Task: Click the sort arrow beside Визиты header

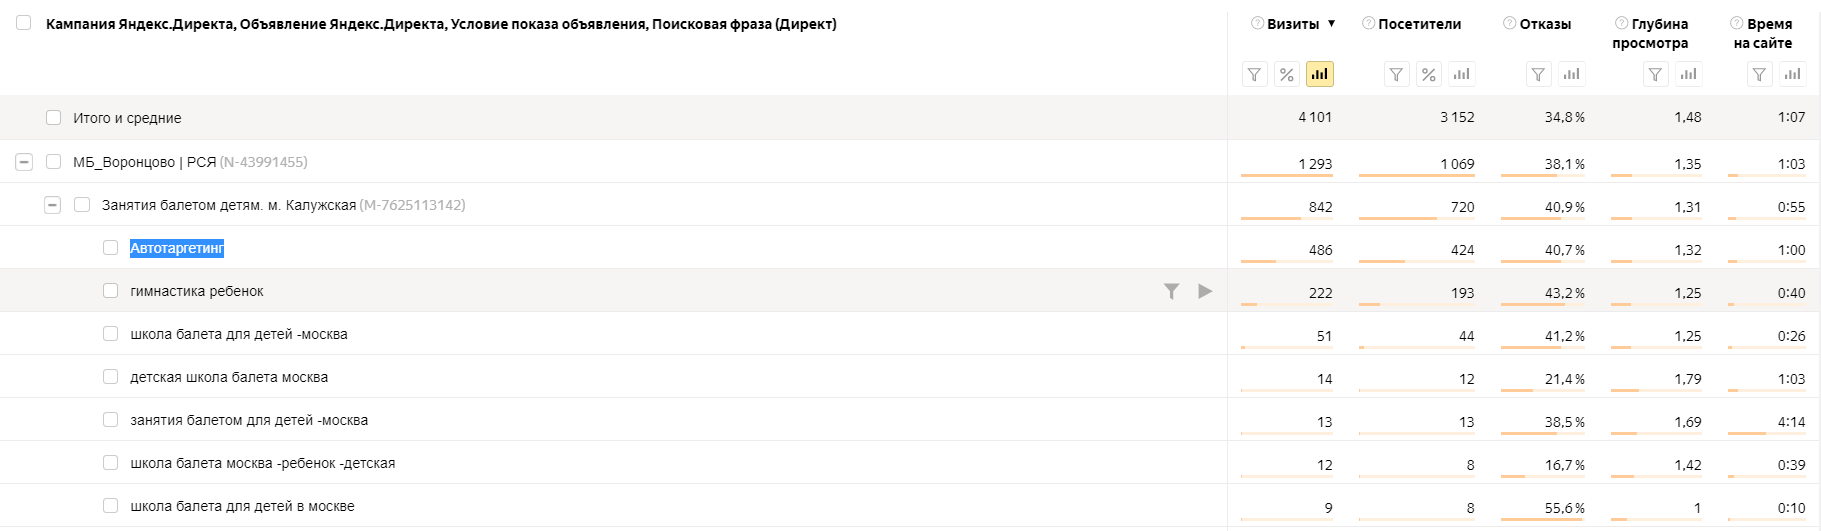Action: point(1331,23)
